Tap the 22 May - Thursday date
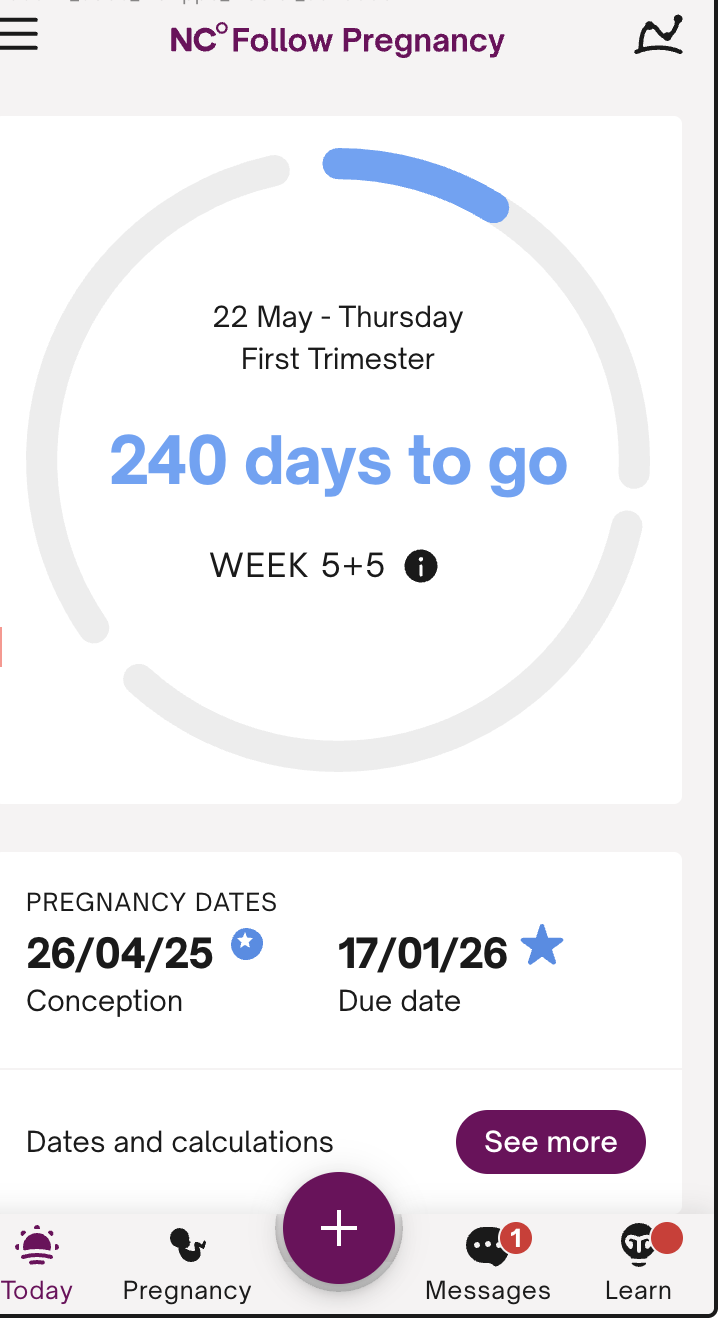This screenshot has height=1320, width=722. coord(338,318)
